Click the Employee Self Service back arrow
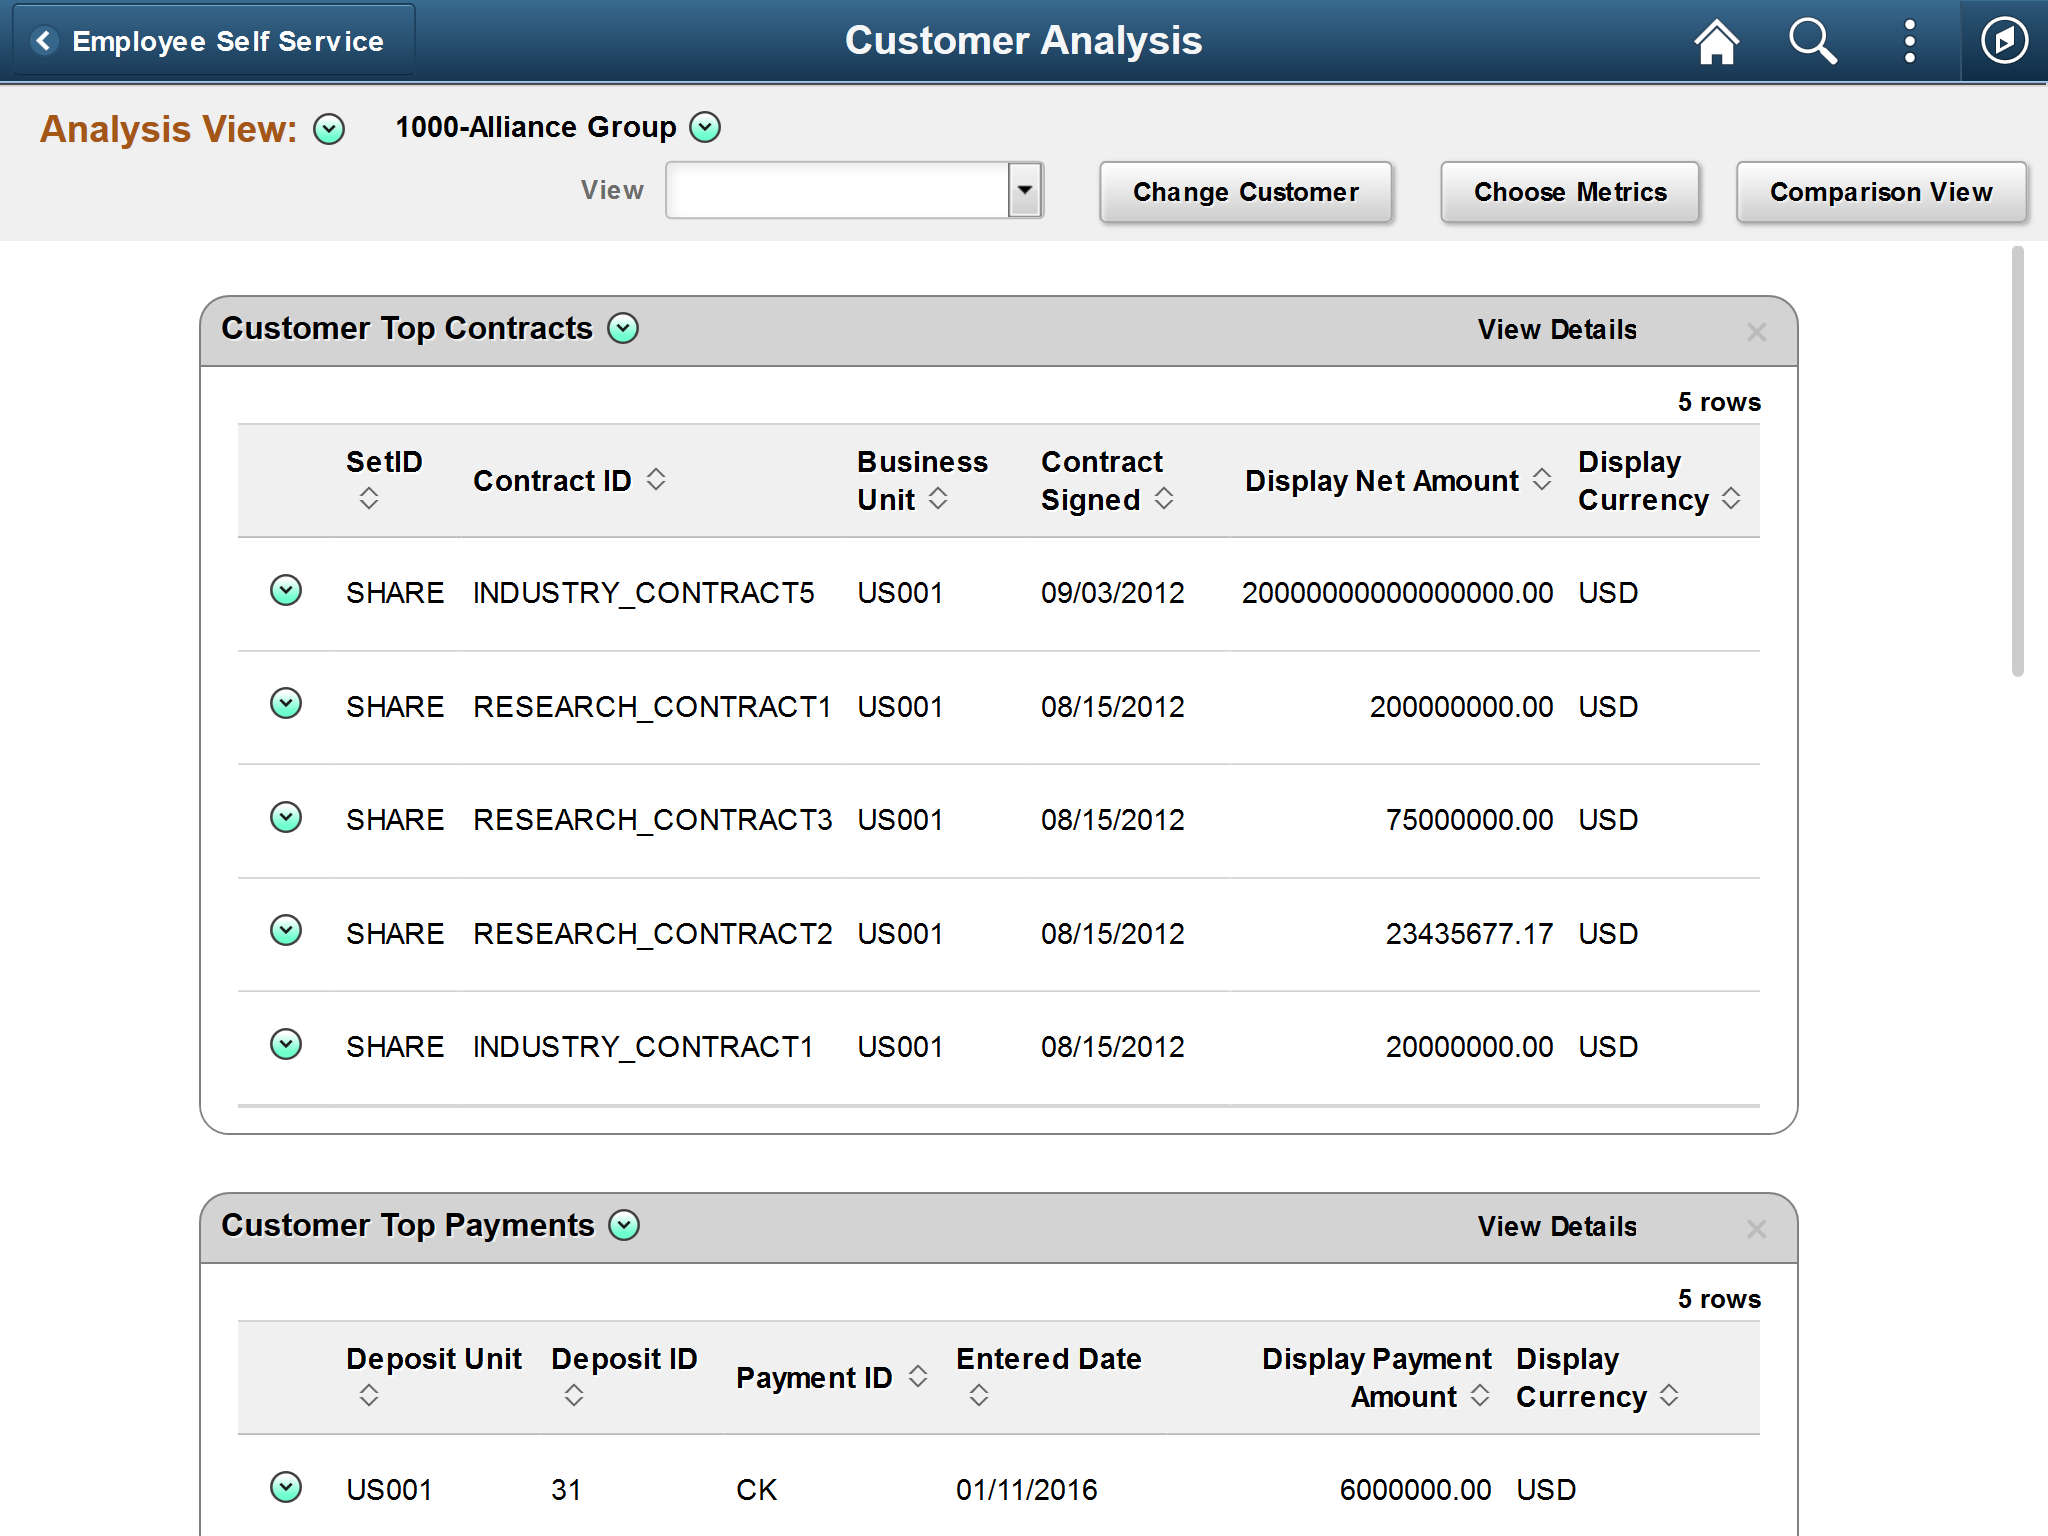The width and height of the screenshot is (2048, 1536). click(44, 41)
